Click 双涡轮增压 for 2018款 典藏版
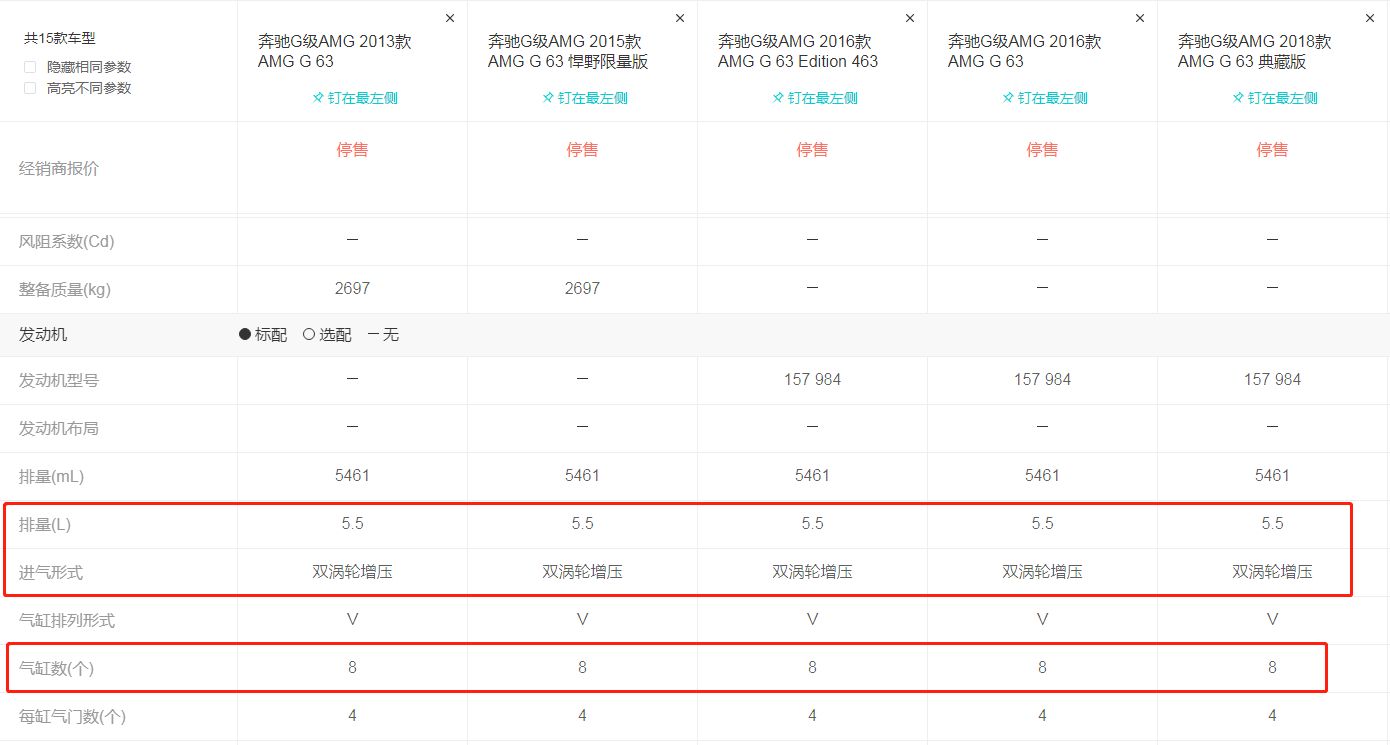1390x745 pixels. pyautogui.click(x=1272, y=572)
